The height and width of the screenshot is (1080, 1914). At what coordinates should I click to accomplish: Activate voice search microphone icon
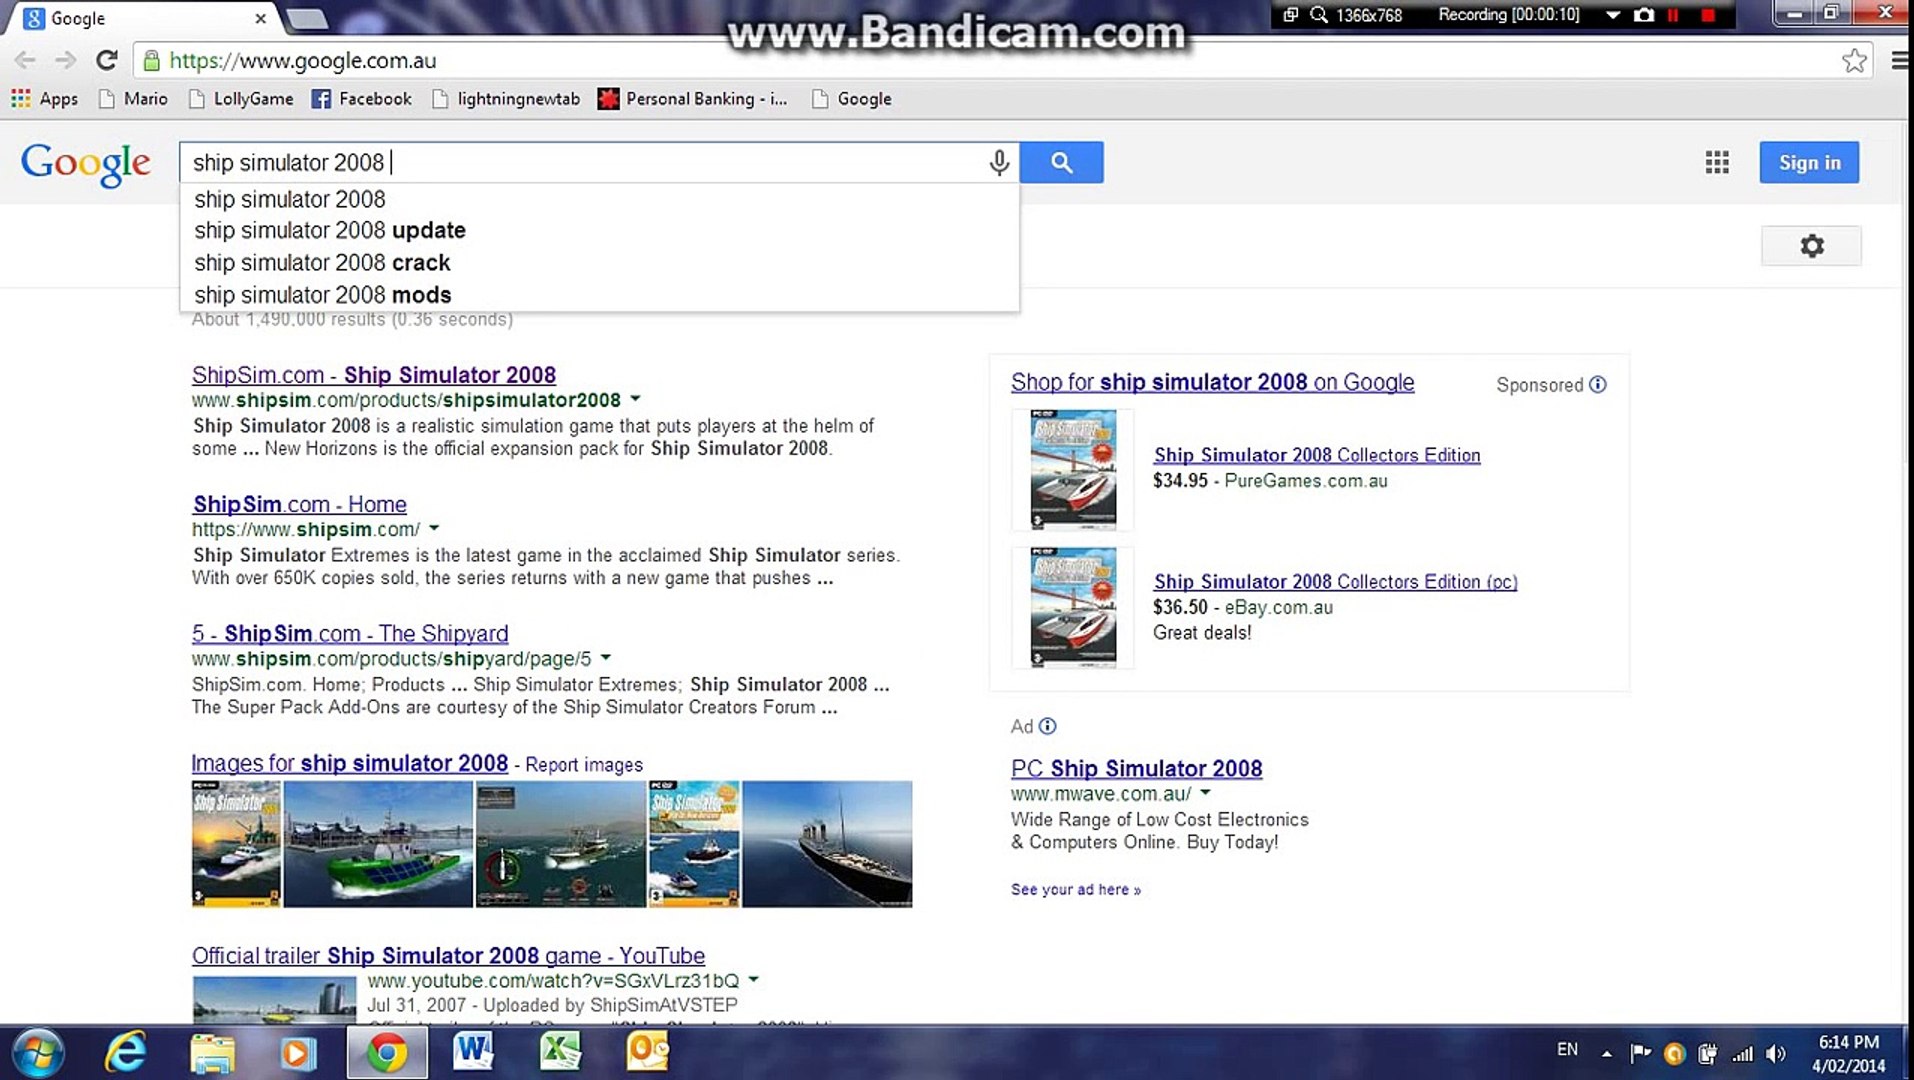[998, 162]
